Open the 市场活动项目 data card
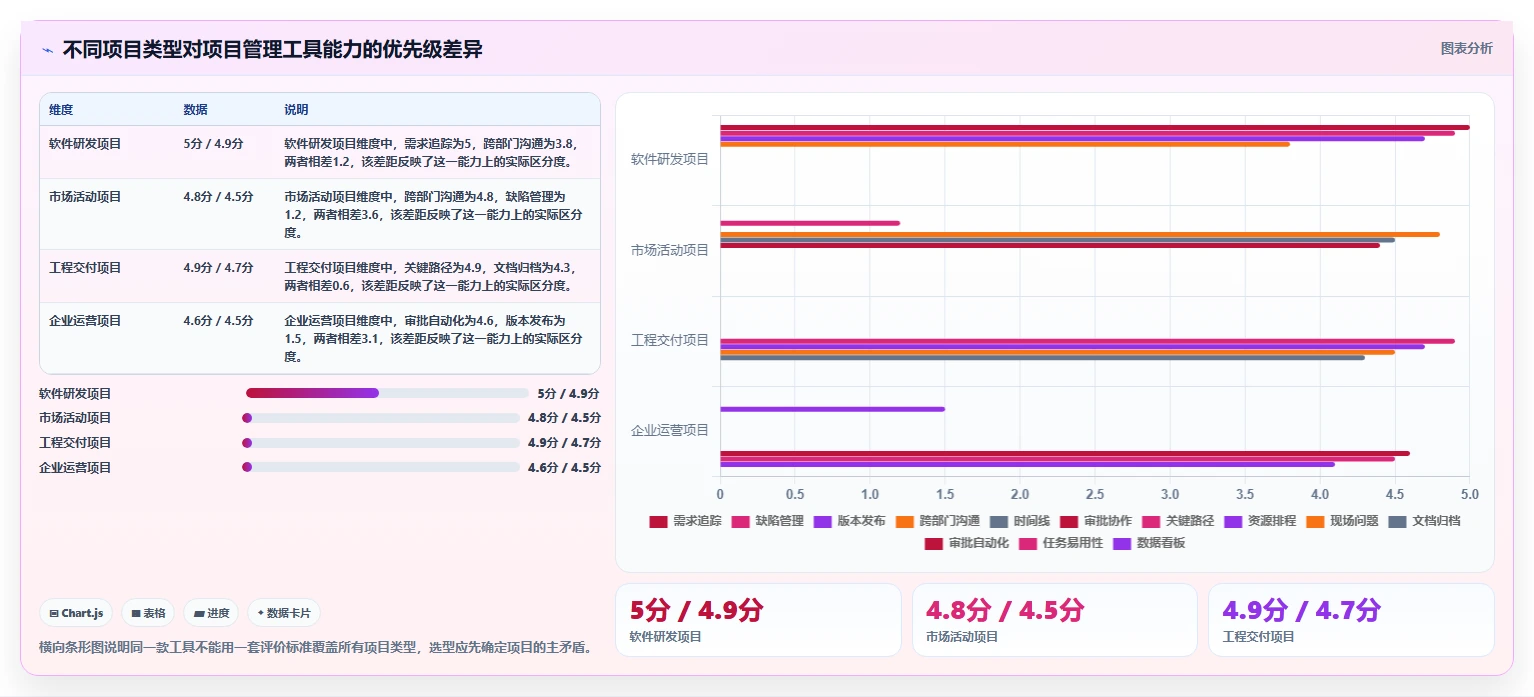 tap(1054, 620)
